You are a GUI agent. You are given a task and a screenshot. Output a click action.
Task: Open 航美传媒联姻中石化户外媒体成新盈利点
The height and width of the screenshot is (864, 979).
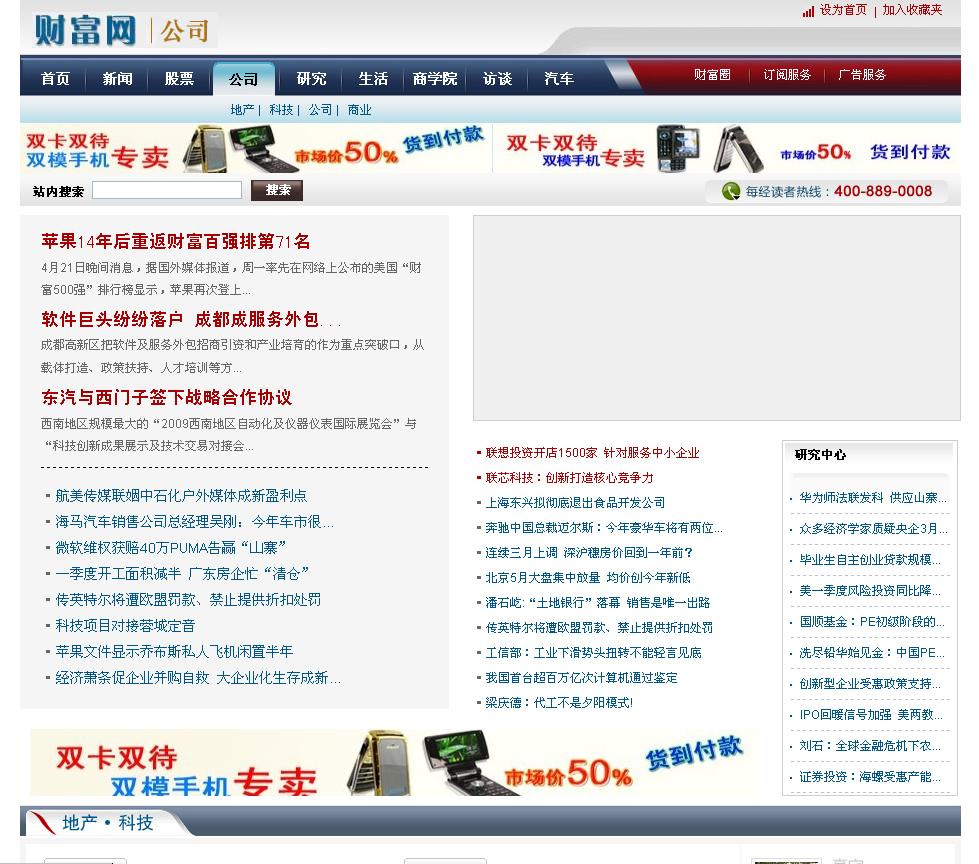tap(181, 496)
